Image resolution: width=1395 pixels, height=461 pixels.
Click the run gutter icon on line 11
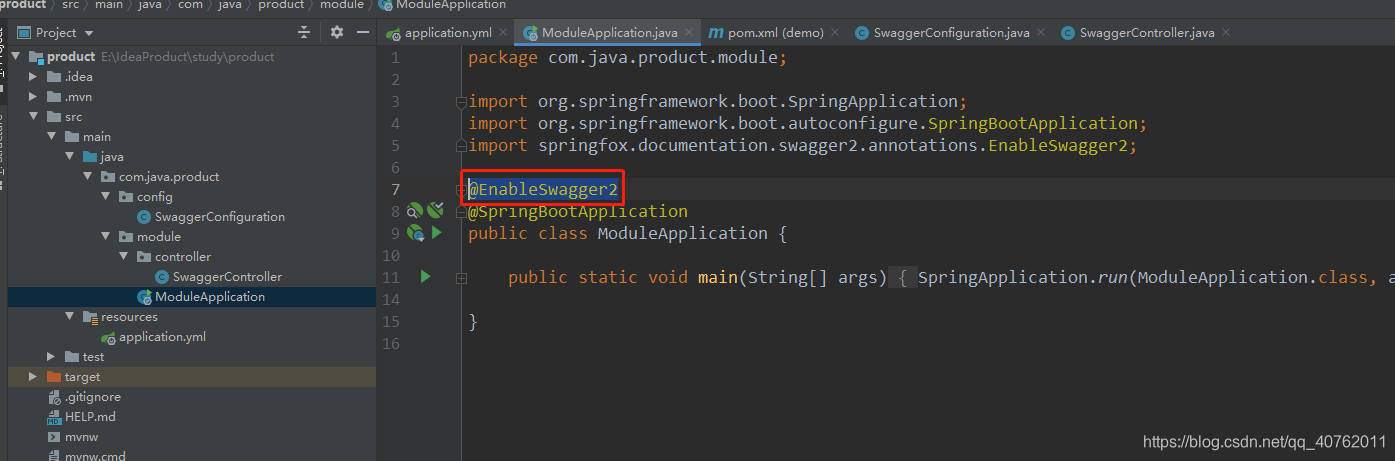425,277
